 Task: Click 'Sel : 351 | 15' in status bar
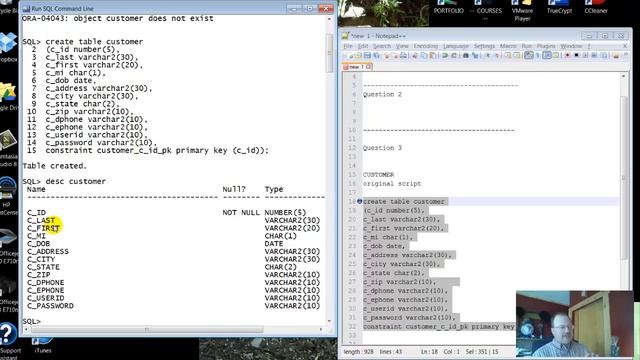[482, 351]
